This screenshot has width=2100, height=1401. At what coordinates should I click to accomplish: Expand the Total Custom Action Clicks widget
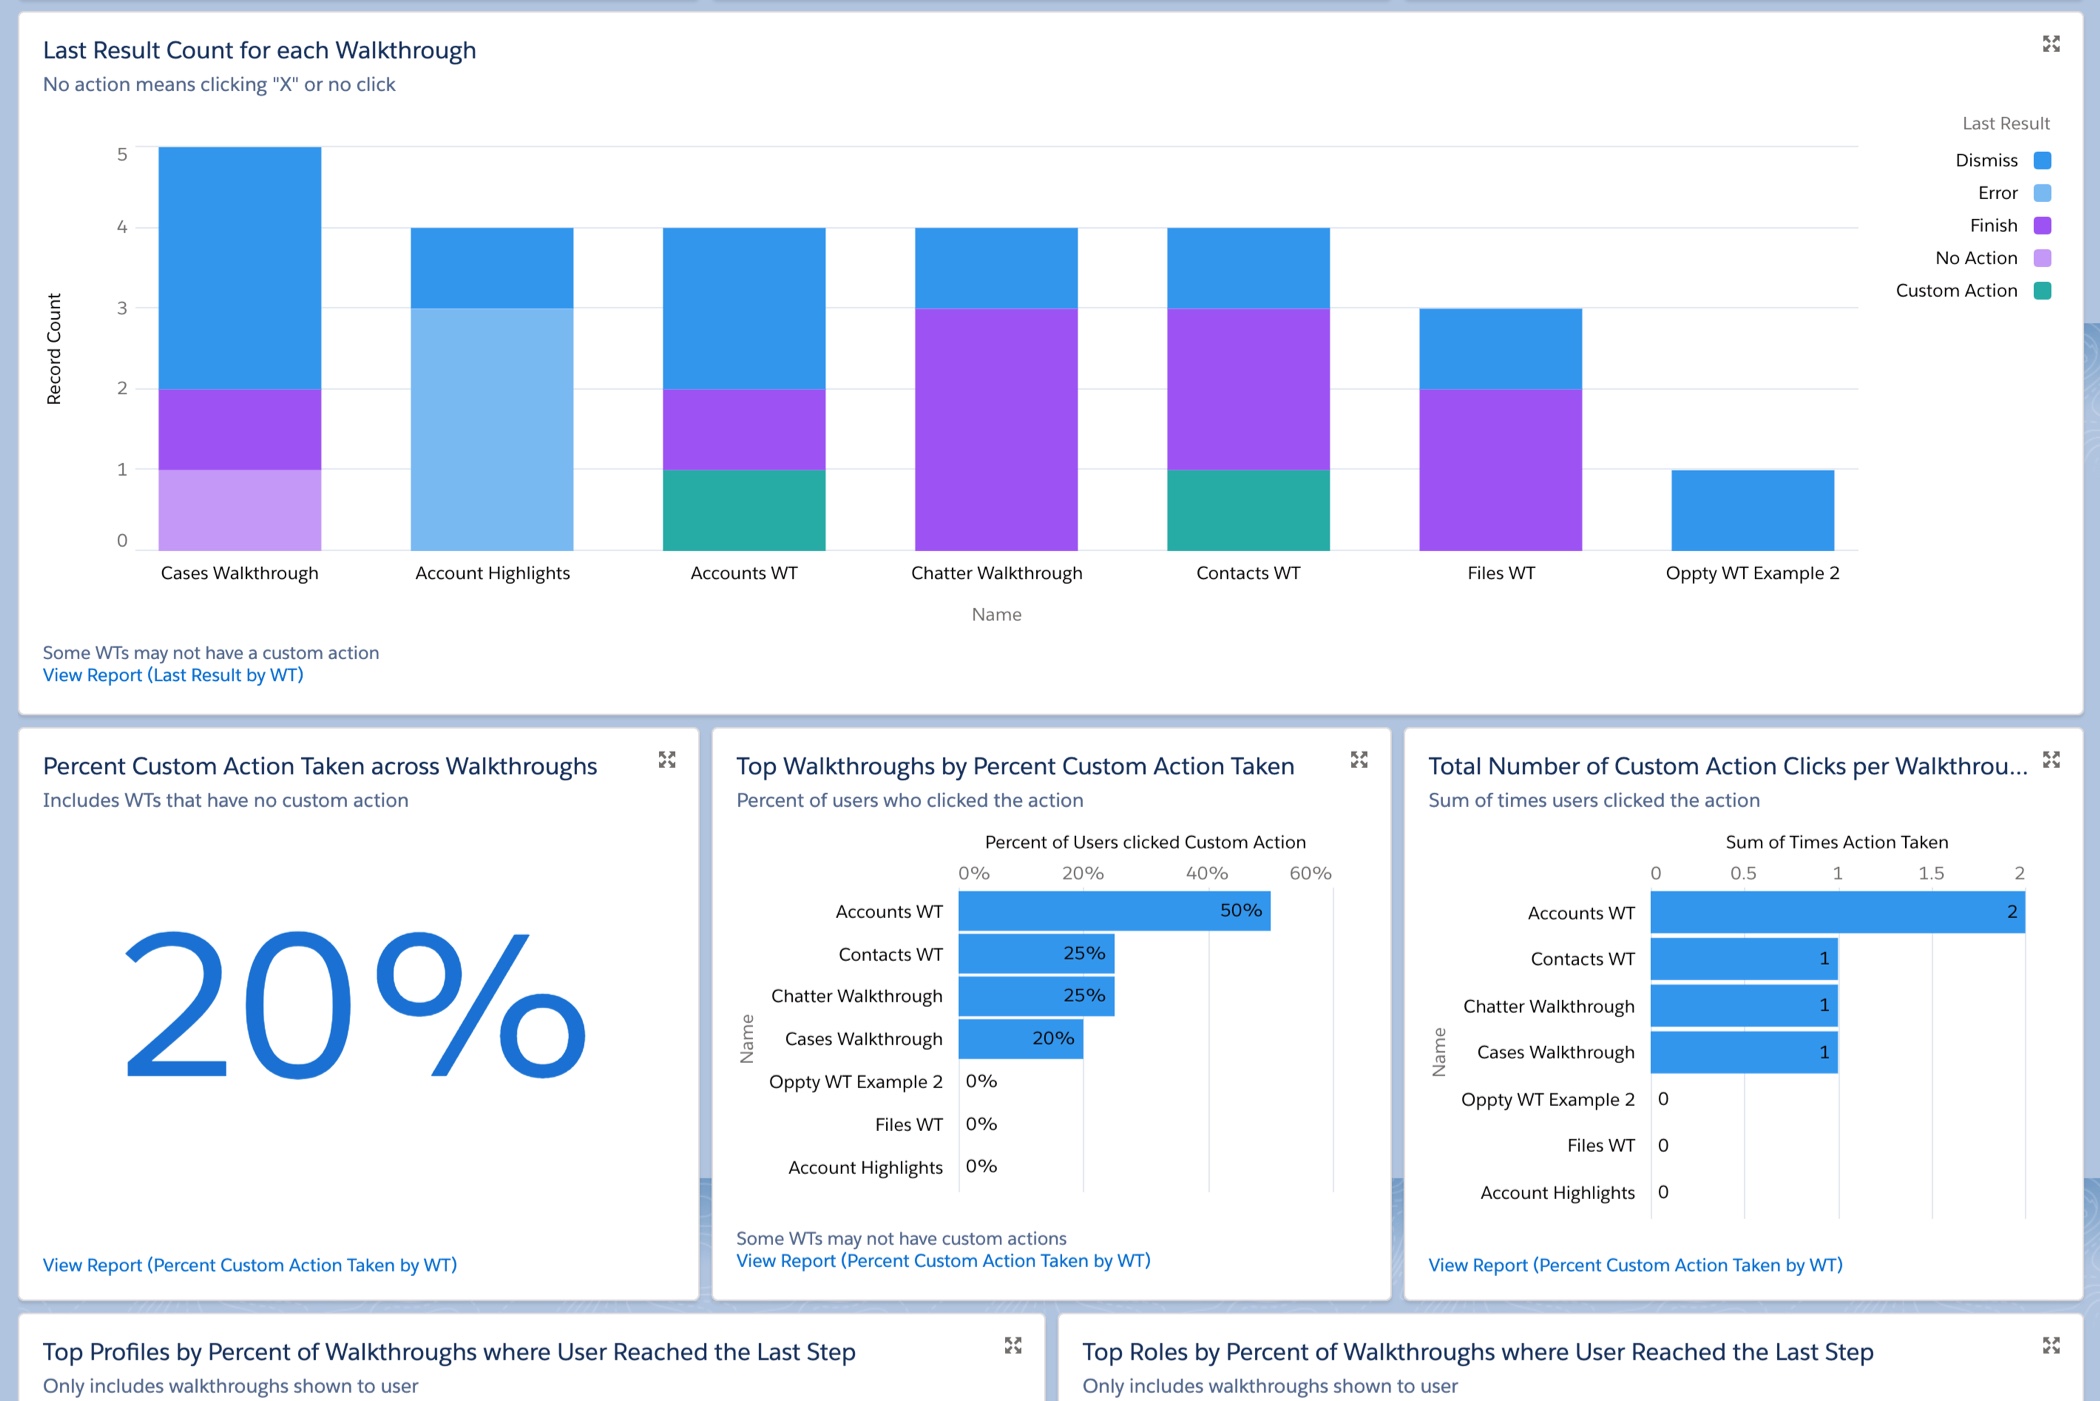[x=2052, y=760]
